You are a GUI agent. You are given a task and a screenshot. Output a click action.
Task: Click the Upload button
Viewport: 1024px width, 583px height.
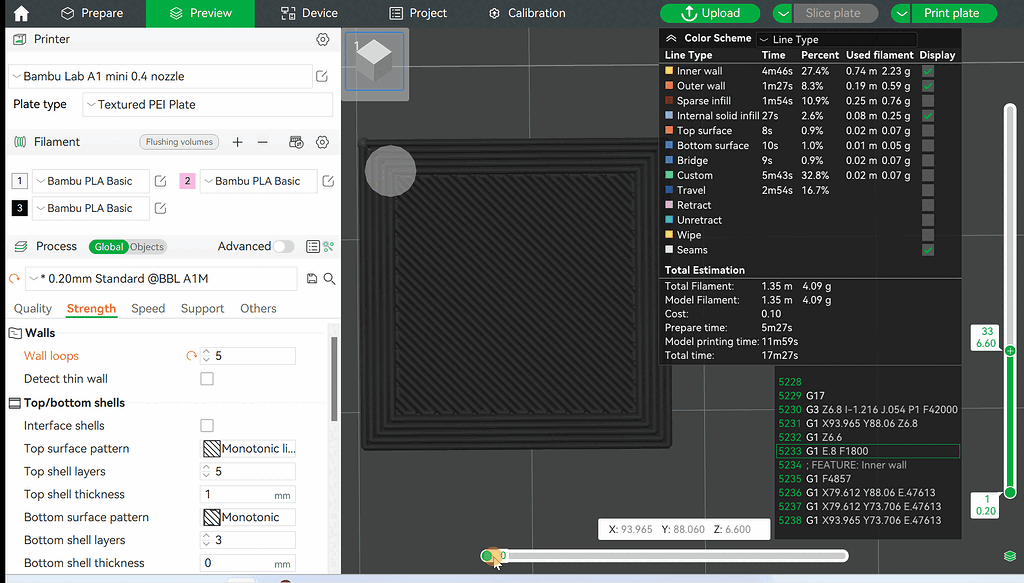710,13
